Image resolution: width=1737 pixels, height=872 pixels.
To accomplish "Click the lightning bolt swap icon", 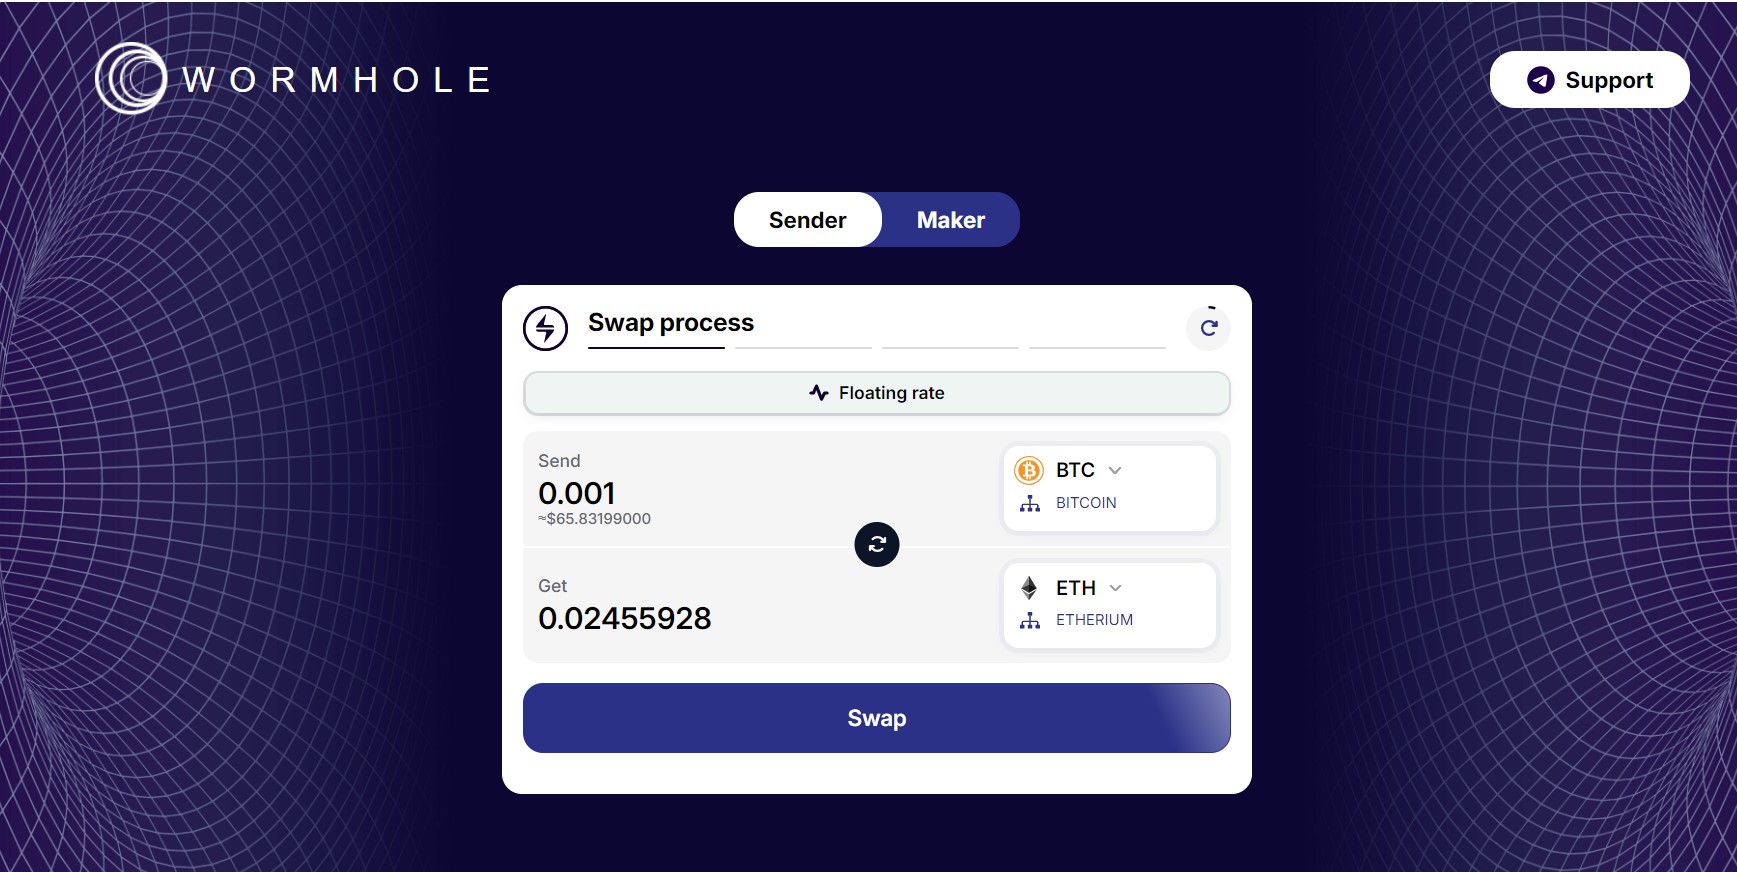I will tap(545, 328).
